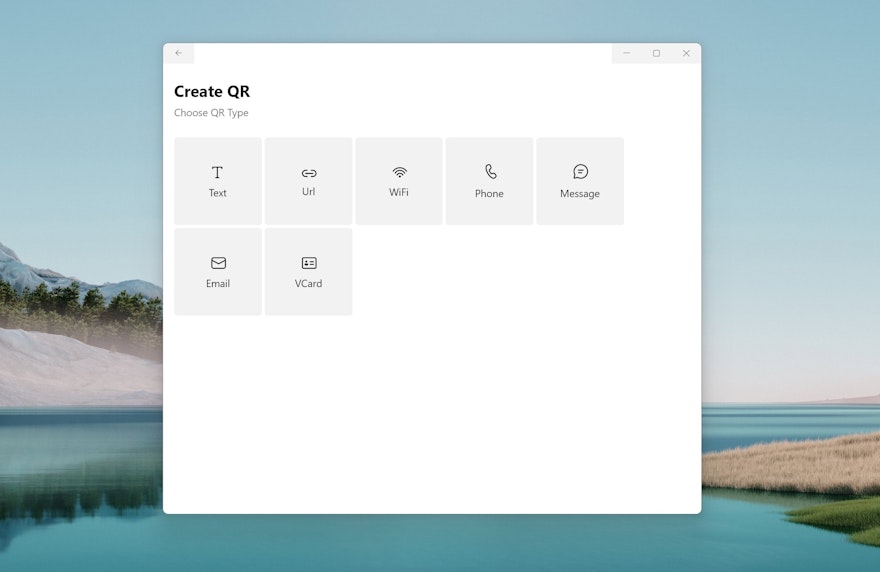Image resolution: width=880 pixels, height=572 pixels.
Task: Click the 'WiFi' tile label
Action: (399, 192)
